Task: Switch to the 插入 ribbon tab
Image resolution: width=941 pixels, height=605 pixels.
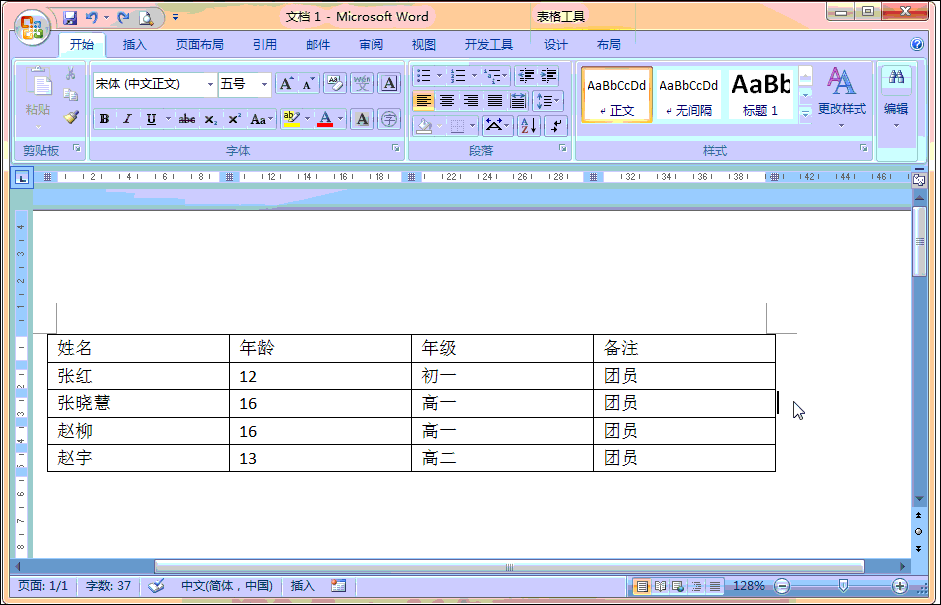Action: (x=135, y=44)
